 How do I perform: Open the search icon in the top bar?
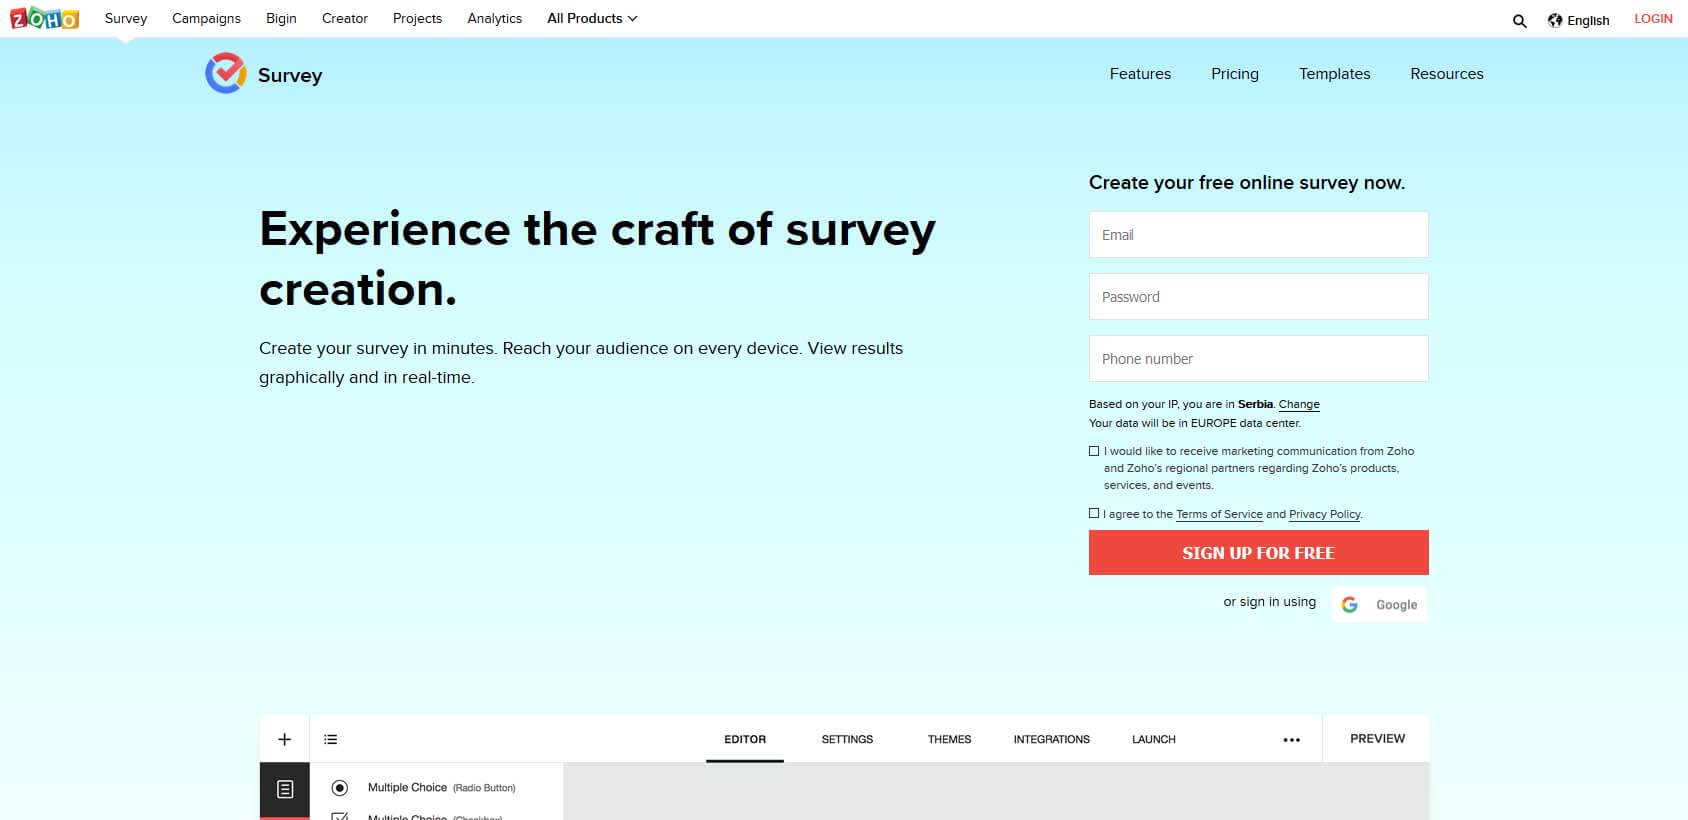point(1519,20)
